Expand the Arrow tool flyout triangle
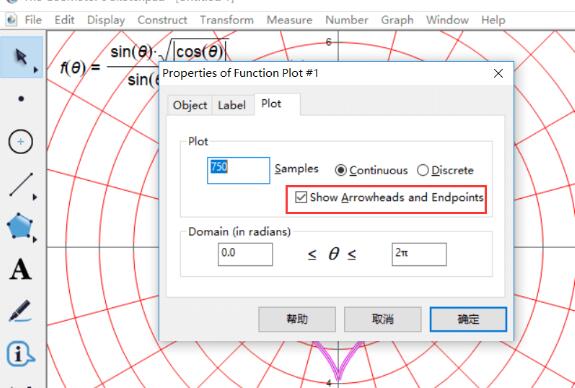 click(x=36, y=70)
